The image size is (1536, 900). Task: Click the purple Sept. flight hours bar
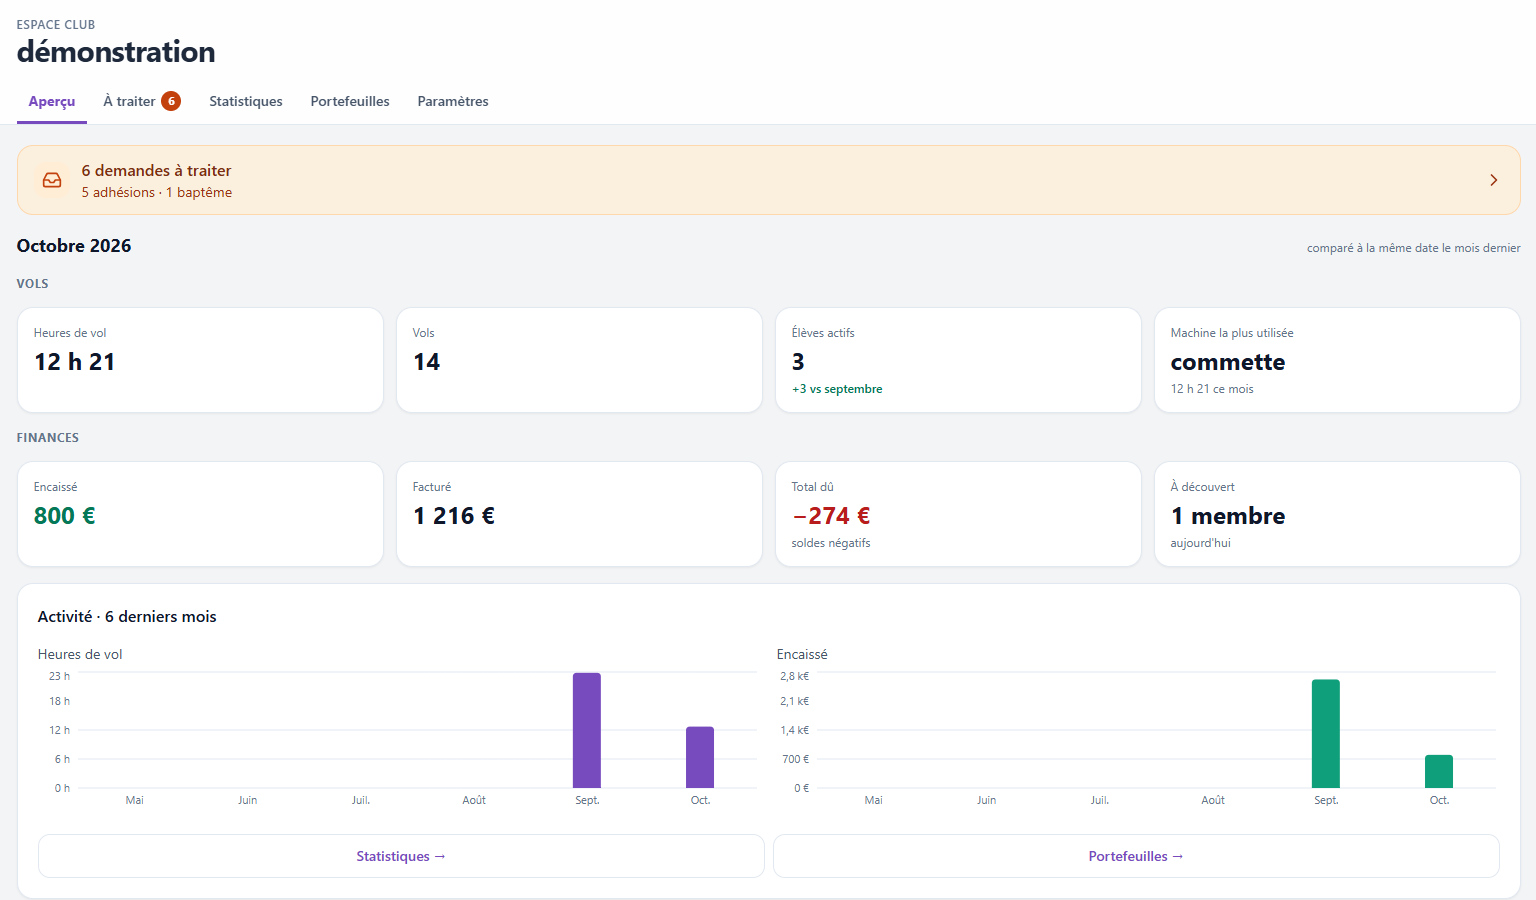coord(587,730)
